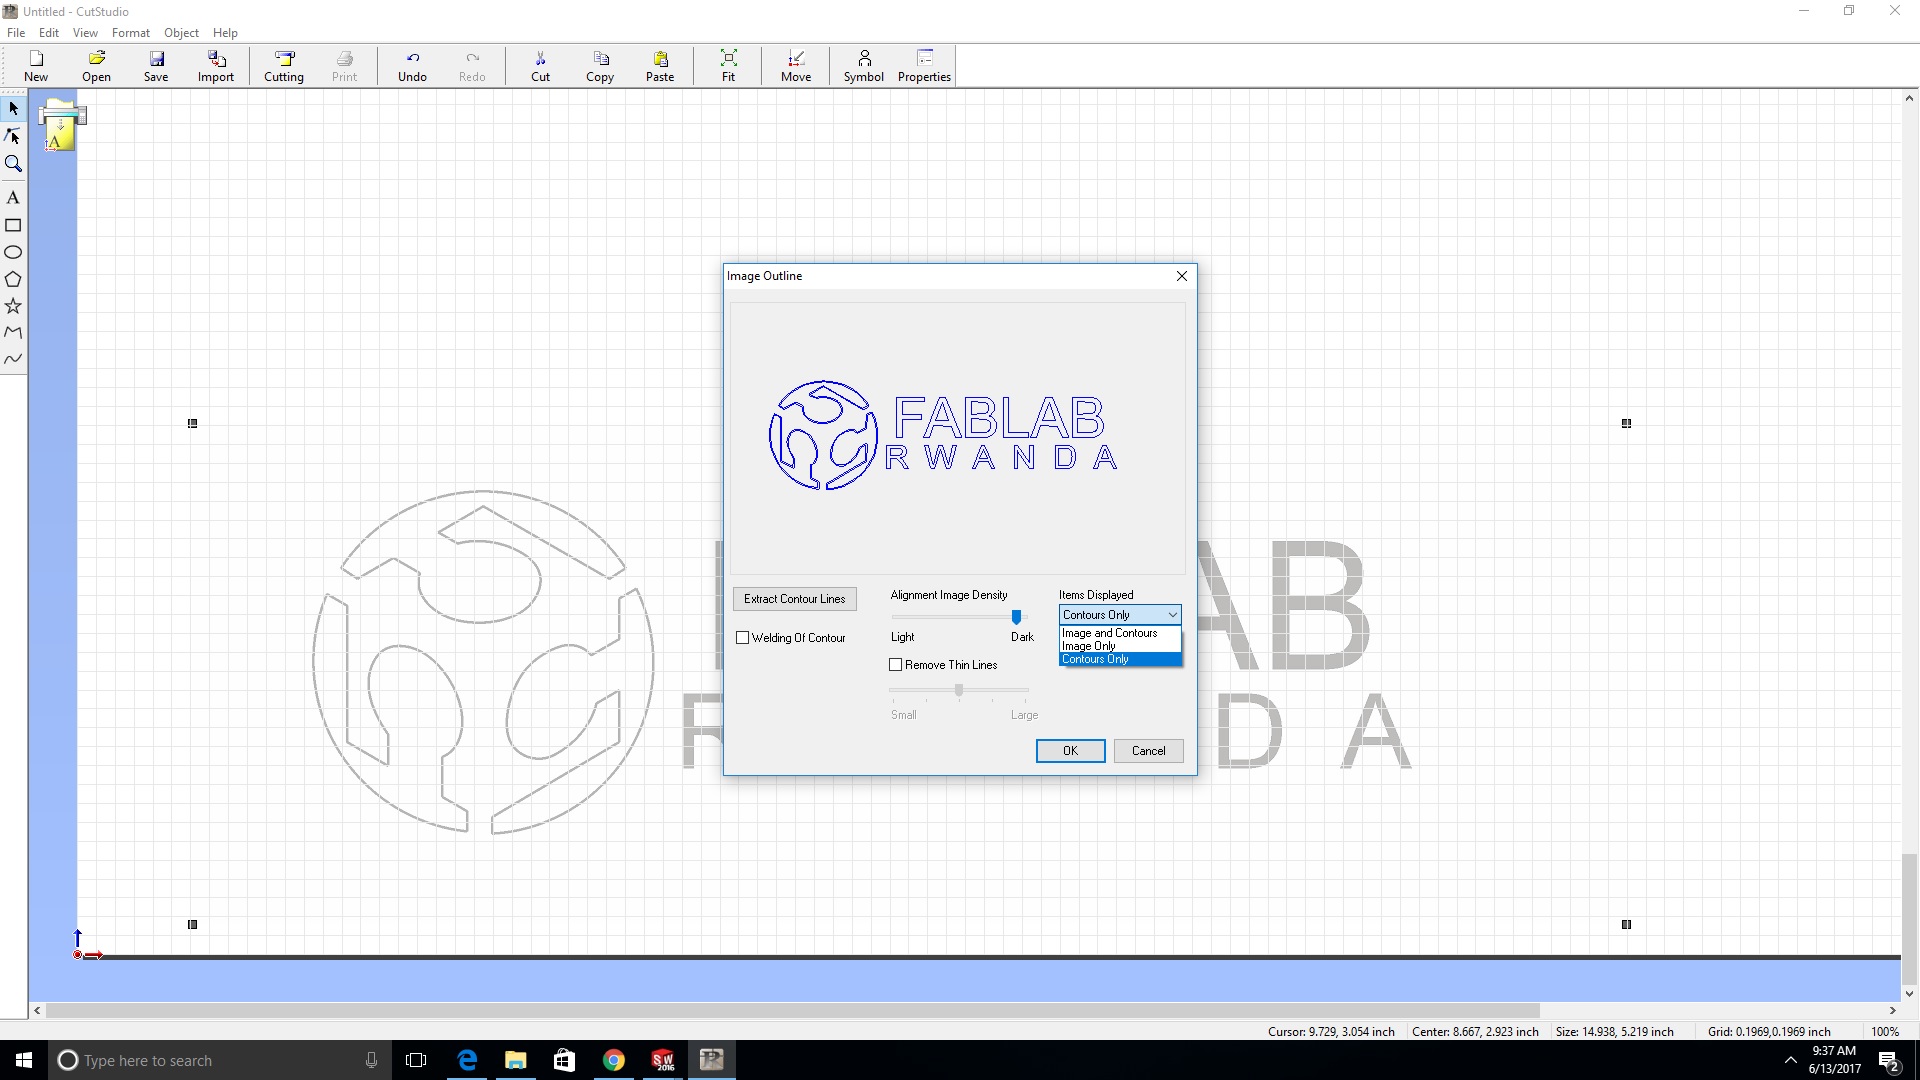Select the arrow selection tool
Screen dimensions: 1920x1080
[x=13, y=108]
